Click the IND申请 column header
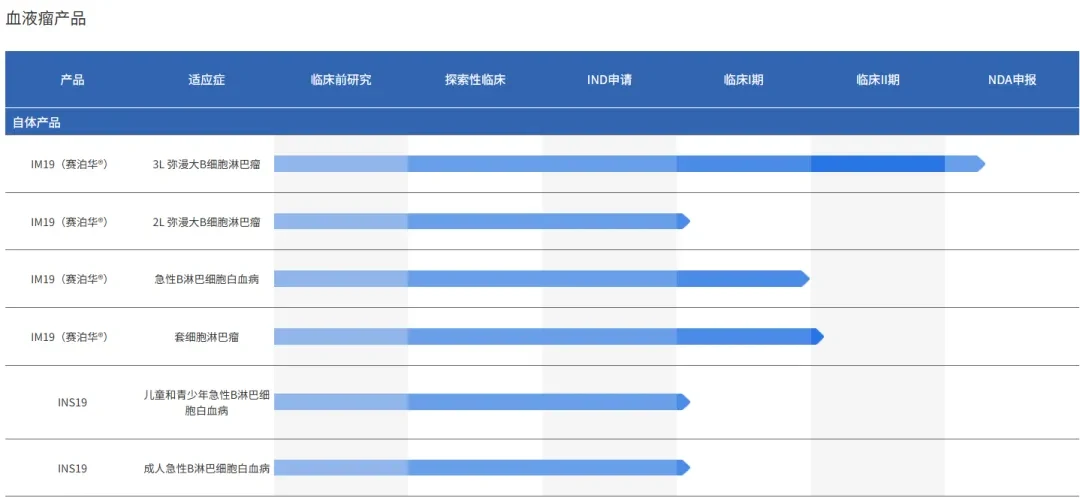The image size is (1080, 498). tap(610, 80)
